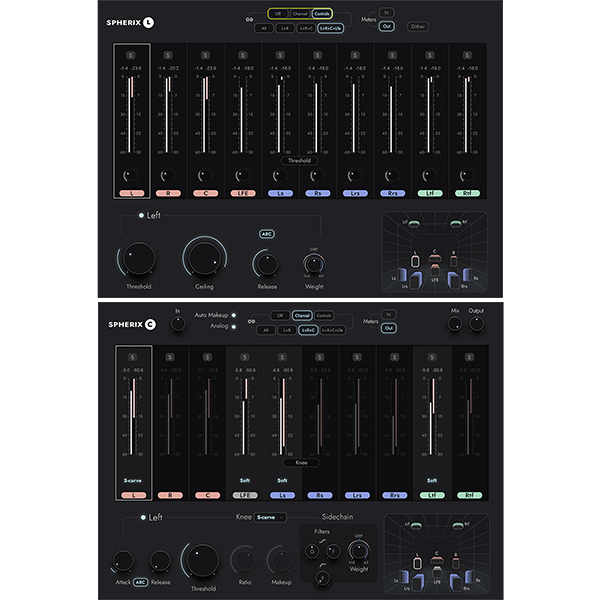The width and height of the screenshot is (600, 600).
Task: Set Meters to Out in Spherix C
Action: (389, 328)
